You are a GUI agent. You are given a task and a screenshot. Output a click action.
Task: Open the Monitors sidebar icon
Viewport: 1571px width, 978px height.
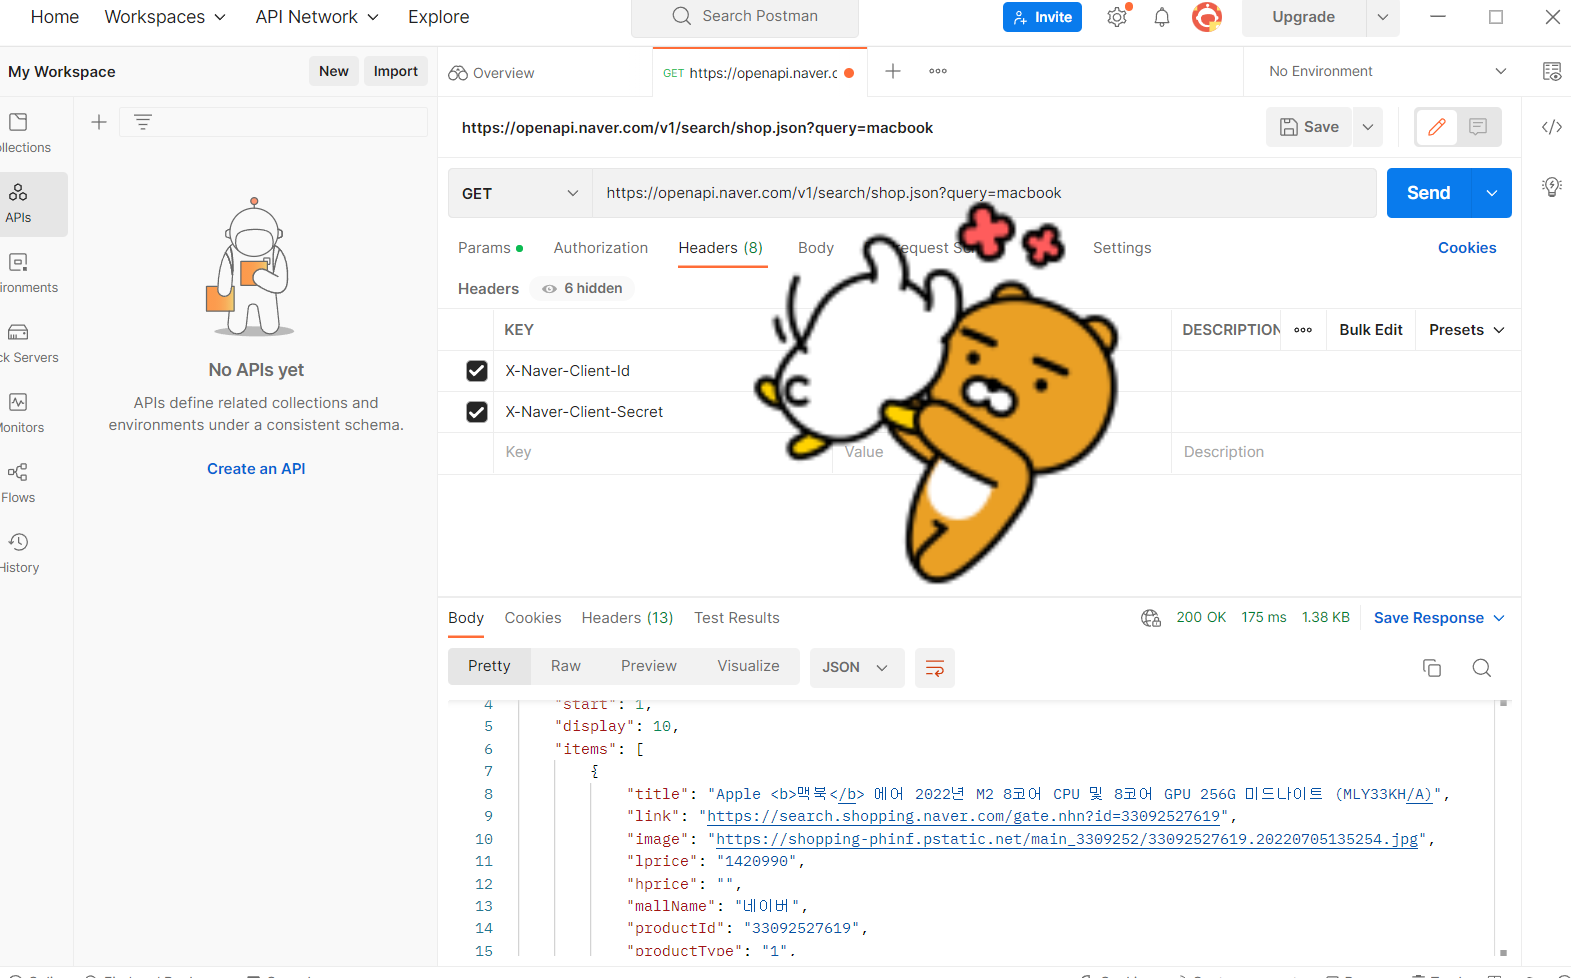pyautogui.click(x=18, y=402)
